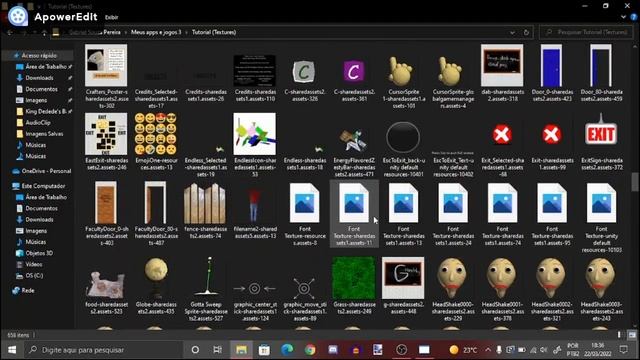Click the Pesquisar Tutorial (Textures) search box
Image resolution: width=640 pixels, height=360 pixels.
588,32
